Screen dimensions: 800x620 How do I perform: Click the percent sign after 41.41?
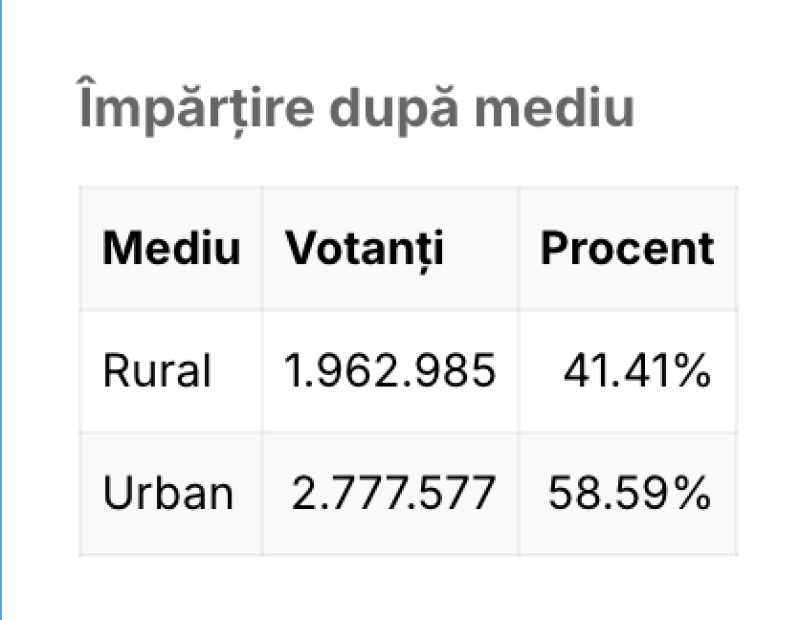[692, 370]
